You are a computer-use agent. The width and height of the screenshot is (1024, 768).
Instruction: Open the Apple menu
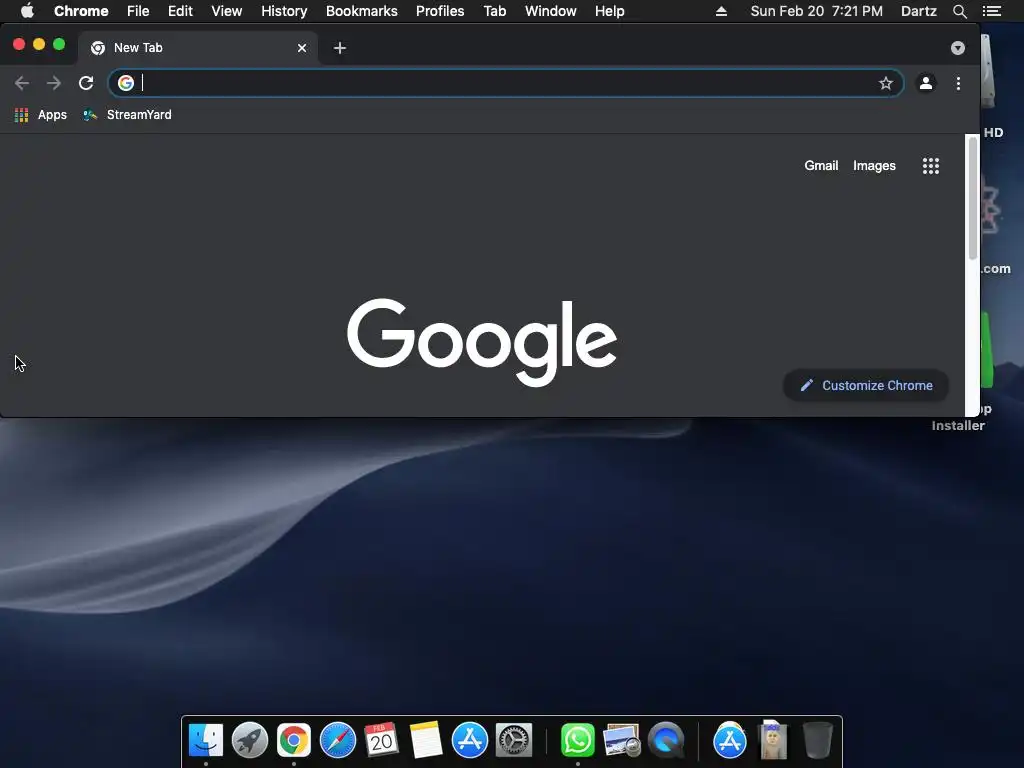[27, 10]
